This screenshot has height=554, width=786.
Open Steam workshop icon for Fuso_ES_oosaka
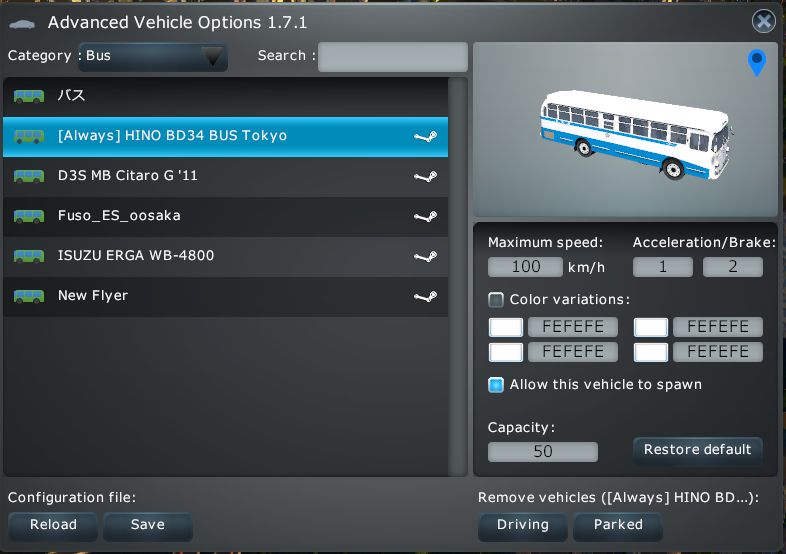425,217
